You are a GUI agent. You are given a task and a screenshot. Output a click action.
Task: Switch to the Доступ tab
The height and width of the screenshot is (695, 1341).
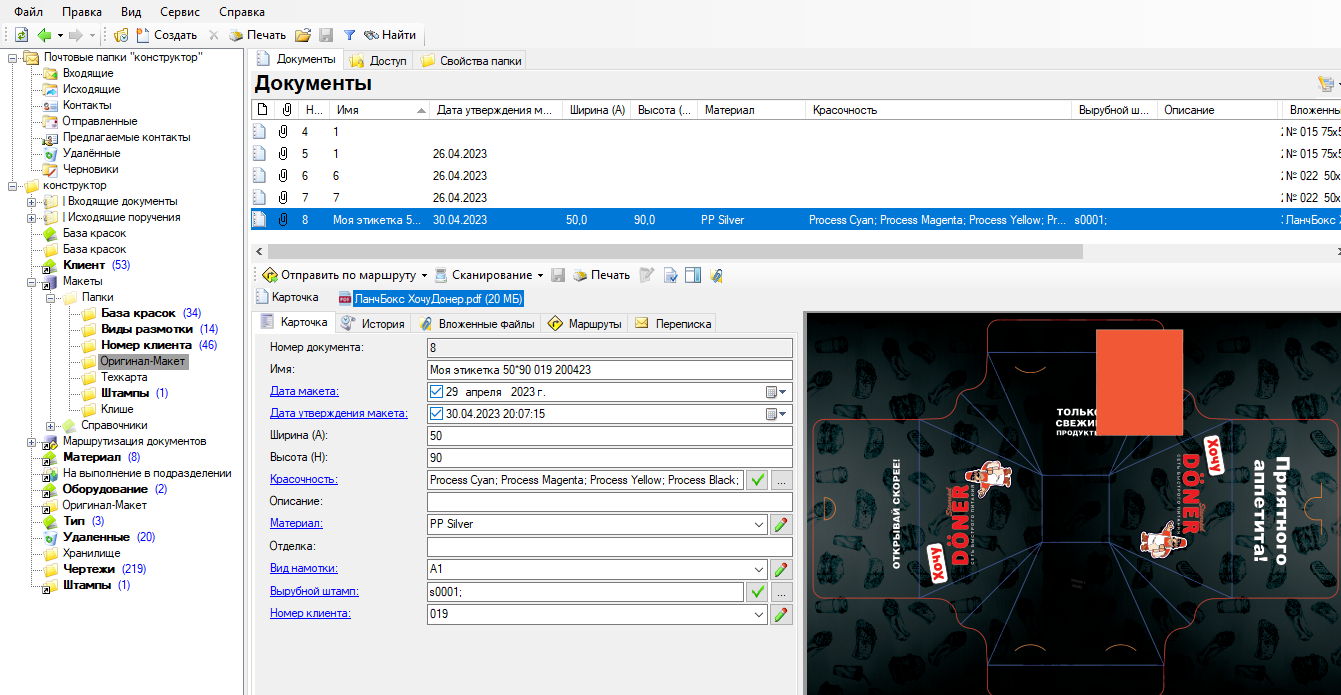click(378, 61)
